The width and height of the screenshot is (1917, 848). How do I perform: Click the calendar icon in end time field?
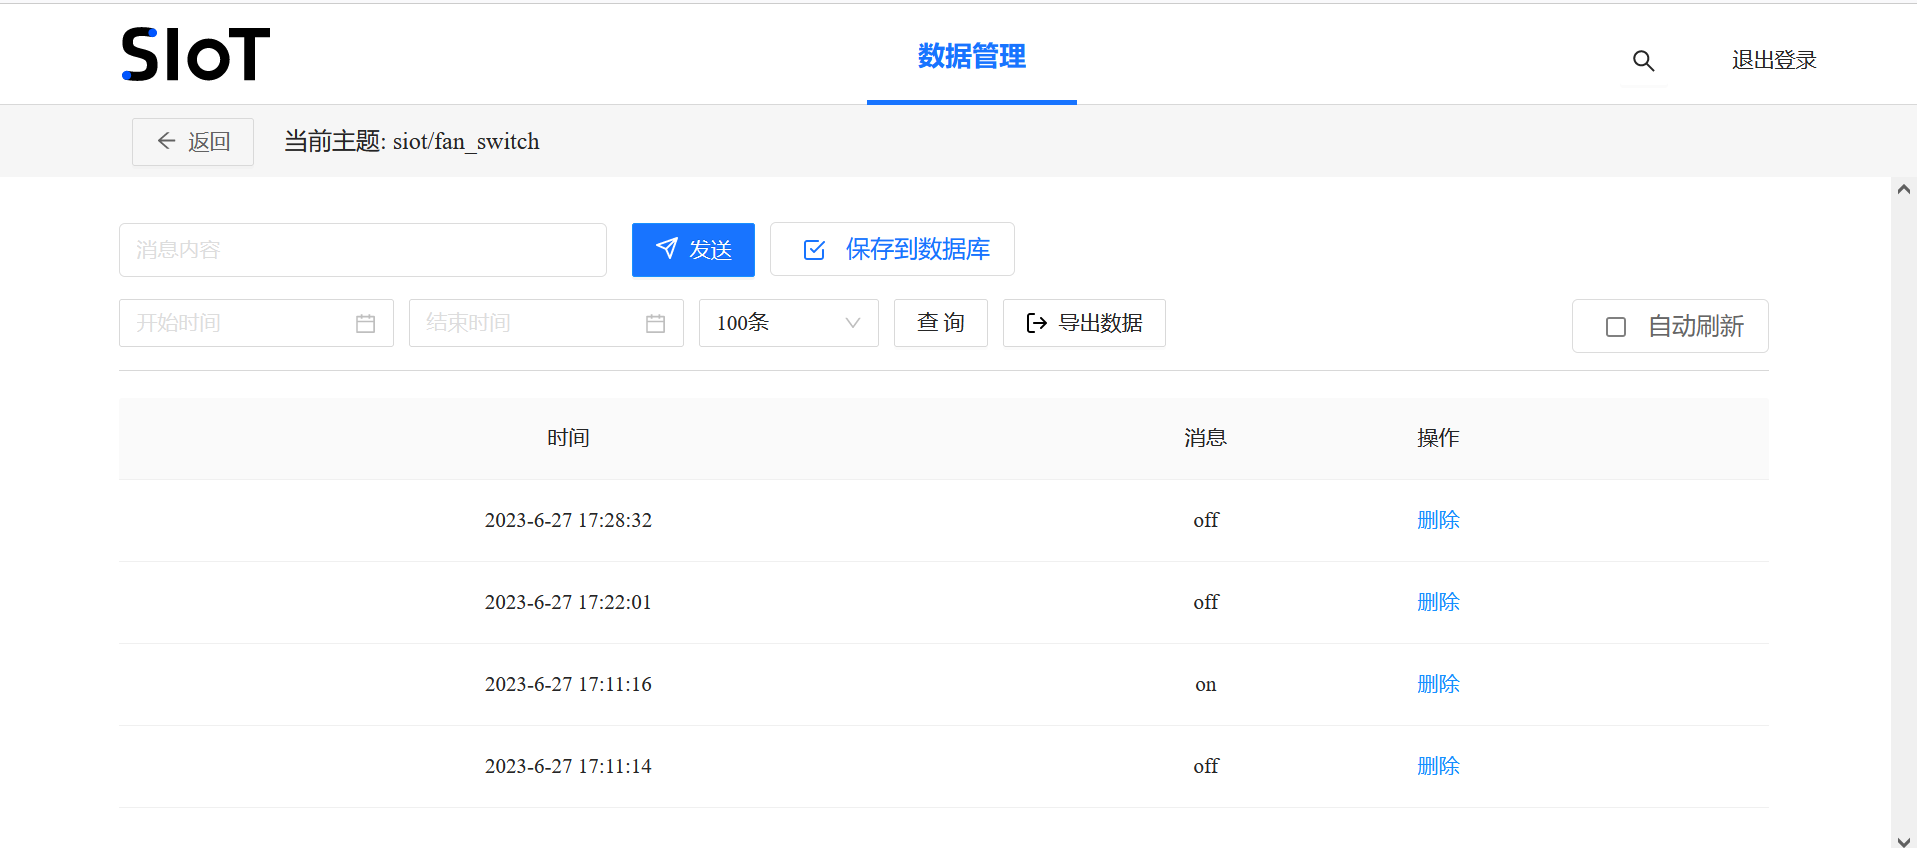(655, 323)
